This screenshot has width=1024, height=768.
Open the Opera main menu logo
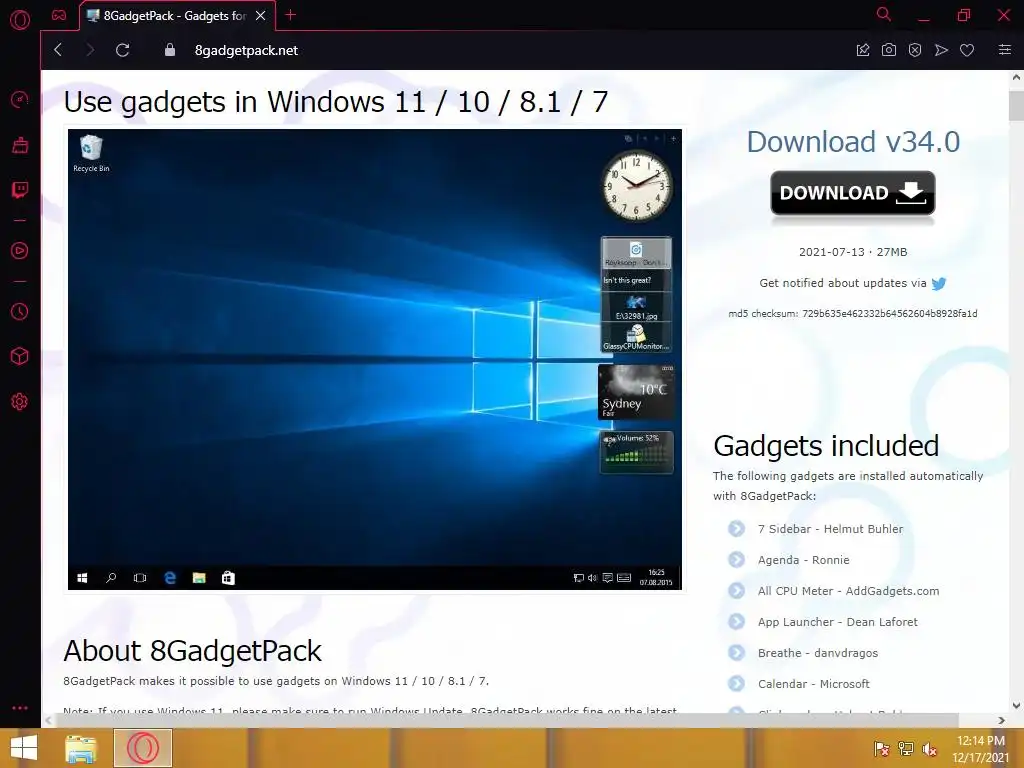click(20, 20)
